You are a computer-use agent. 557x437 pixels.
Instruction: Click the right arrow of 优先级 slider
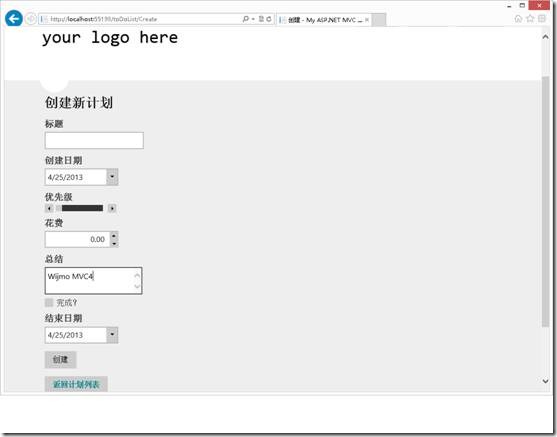pos(112,208)
